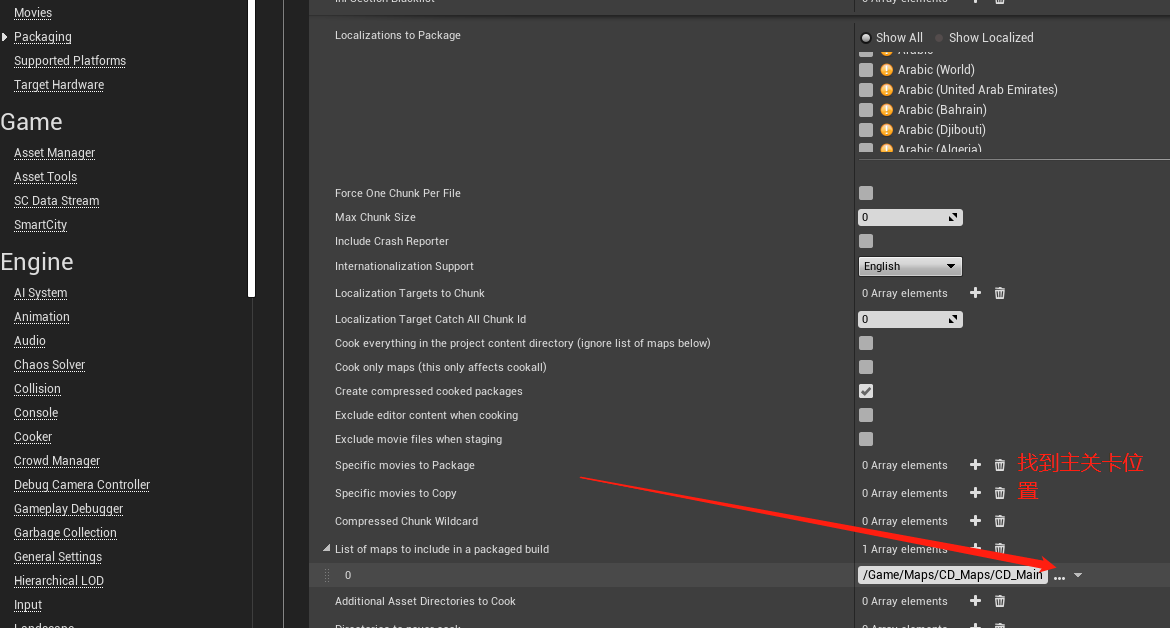This screenshot has height=628, width=1170.
Task: Open Audio settings
Action: pos(30,341)
